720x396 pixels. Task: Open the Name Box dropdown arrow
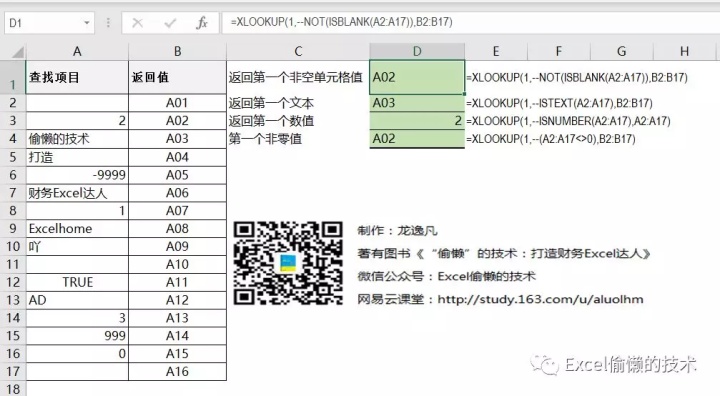86,23
